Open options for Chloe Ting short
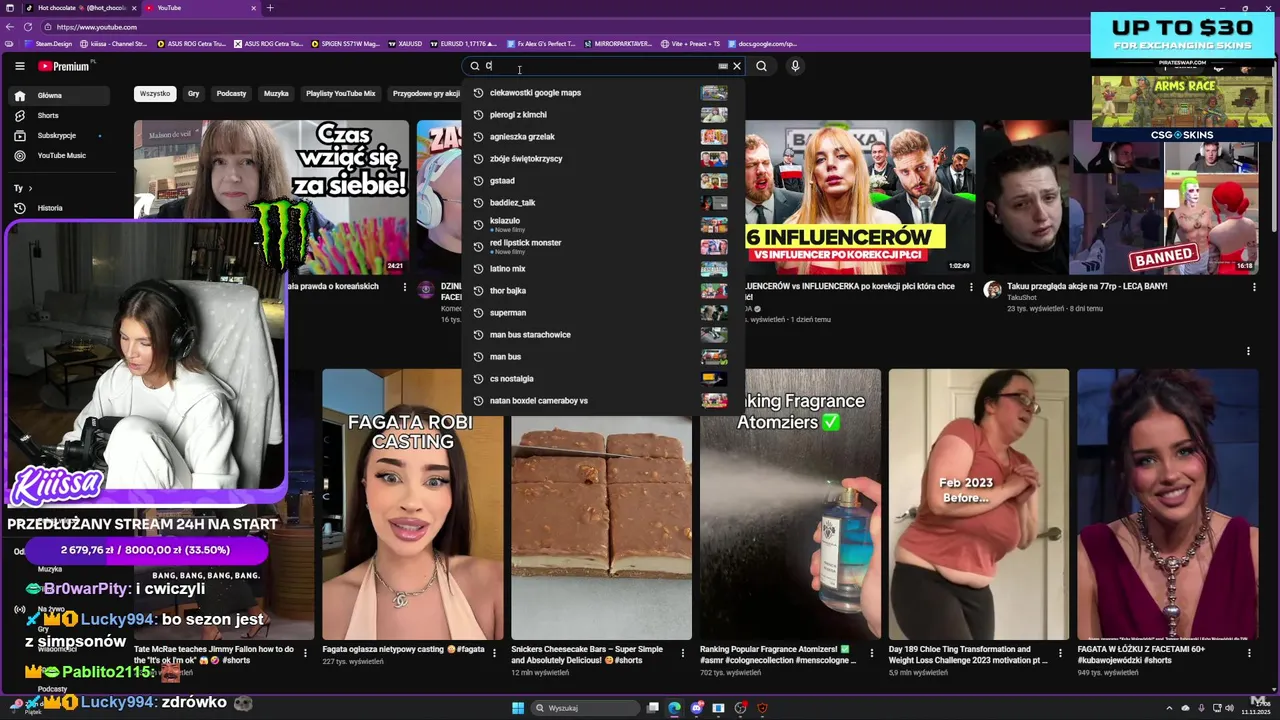This screenshot has height=720, width=1280. (x=1061, y=652)
